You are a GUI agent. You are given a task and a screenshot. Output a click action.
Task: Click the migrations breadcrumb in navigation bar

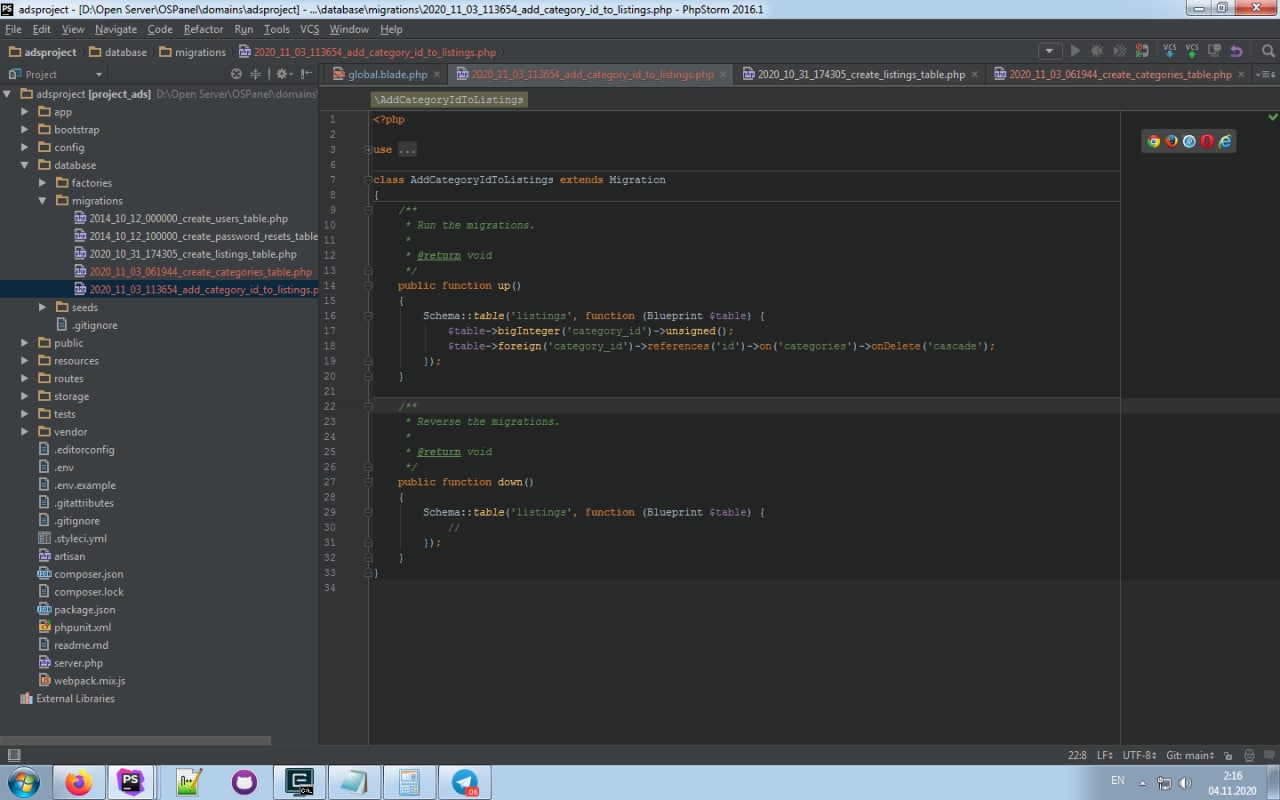(193, 52)
